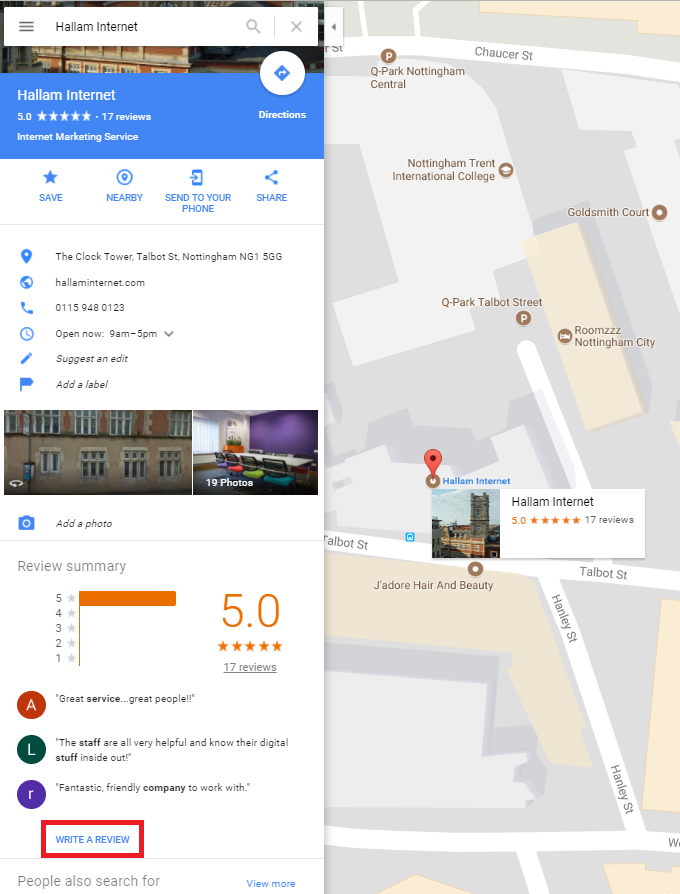Click View more beside People also search for
This screenshot has height=894, width=680.
[x=271, y=883]
